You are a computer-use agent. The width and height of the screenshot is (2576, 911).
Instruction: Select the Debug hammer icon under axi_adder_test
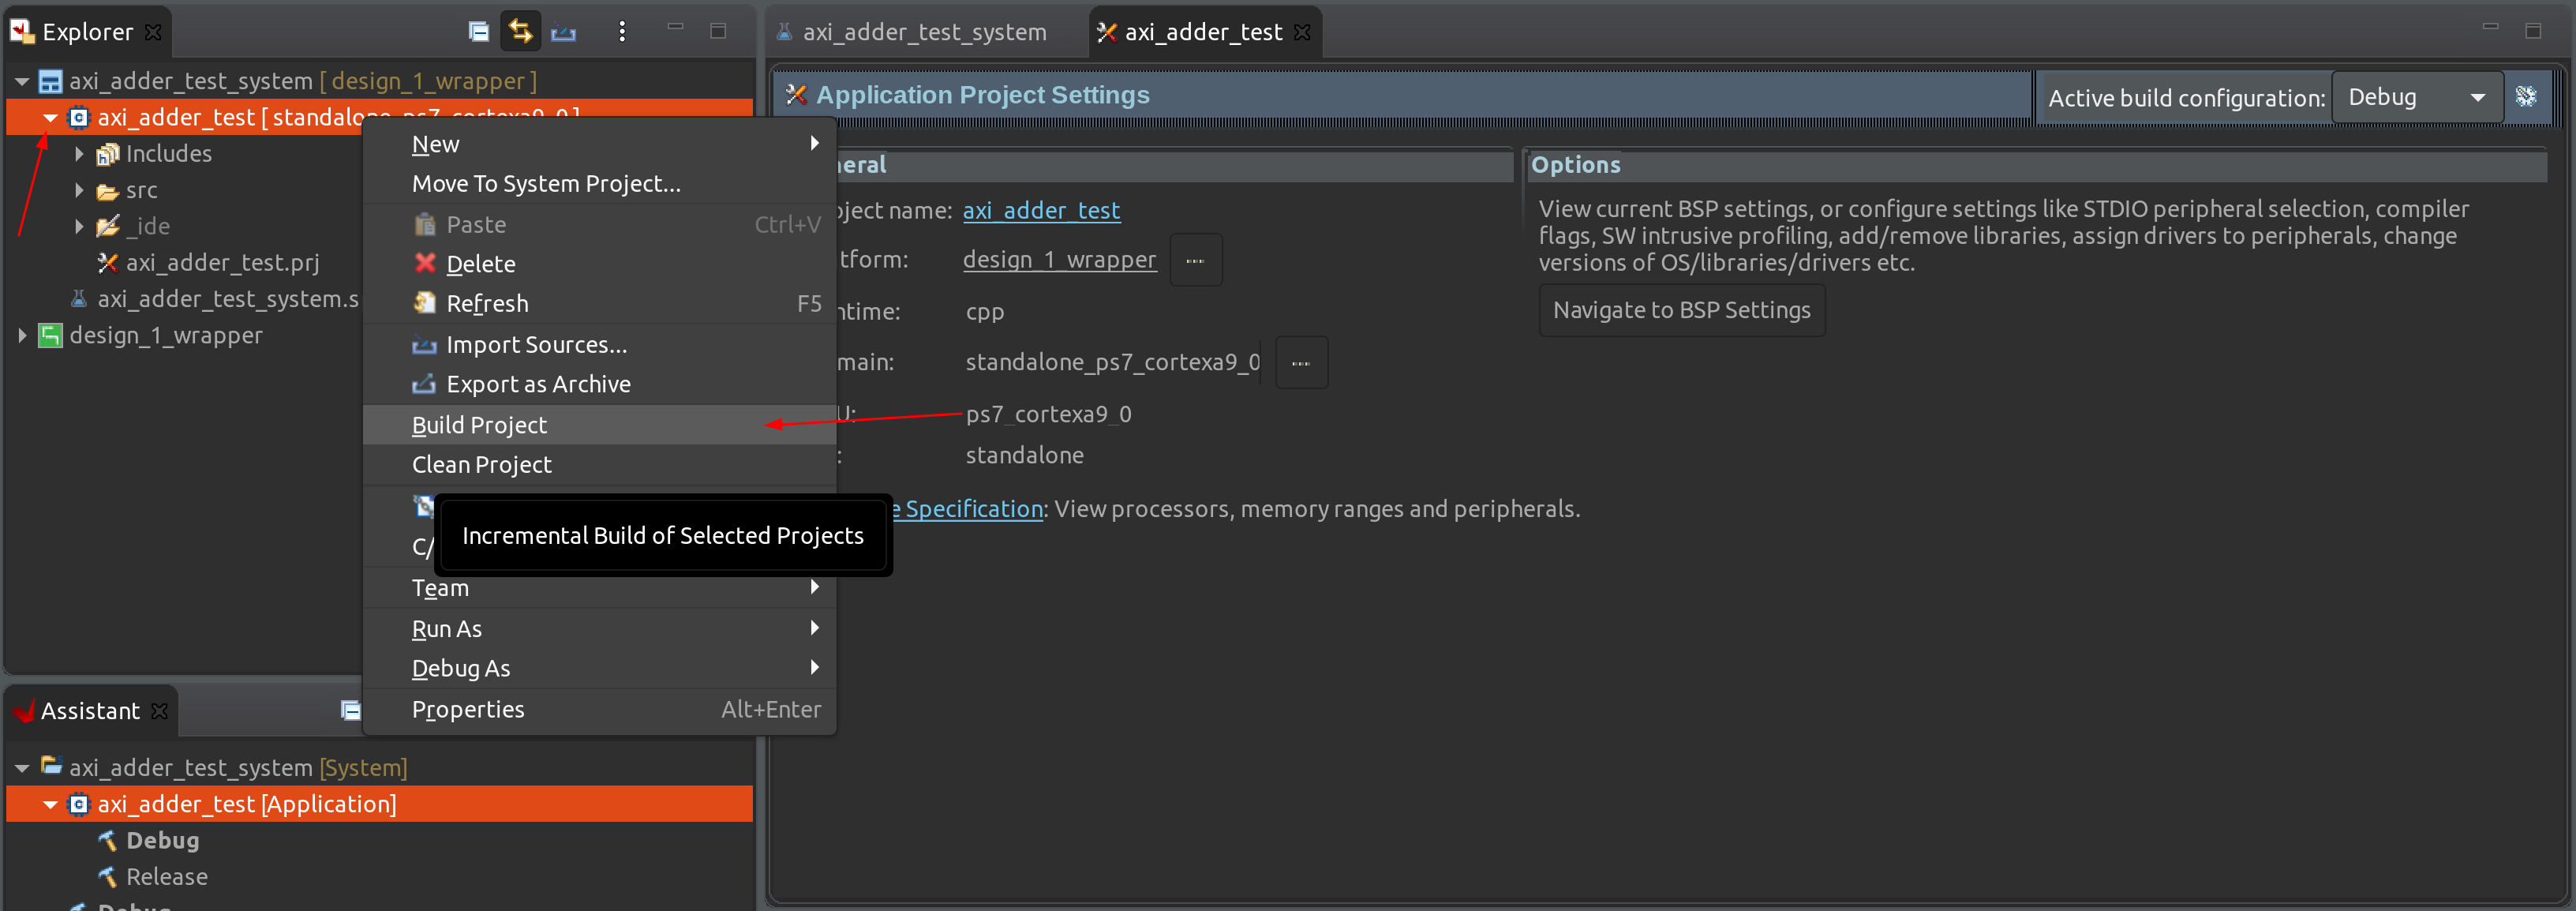tap(108, 840)
